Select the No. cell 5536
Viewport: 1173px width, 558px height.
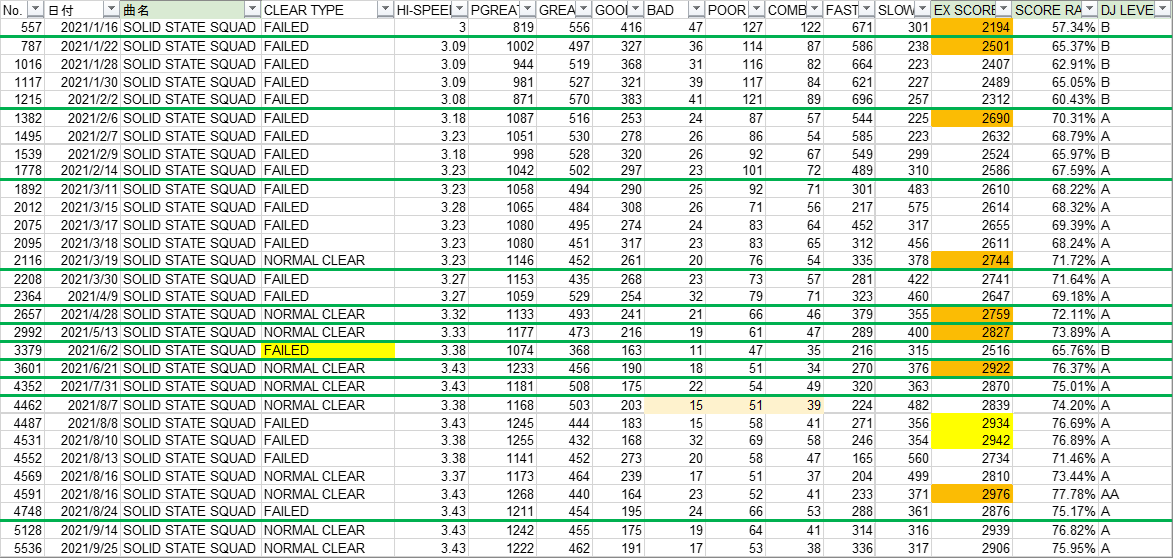23,548
